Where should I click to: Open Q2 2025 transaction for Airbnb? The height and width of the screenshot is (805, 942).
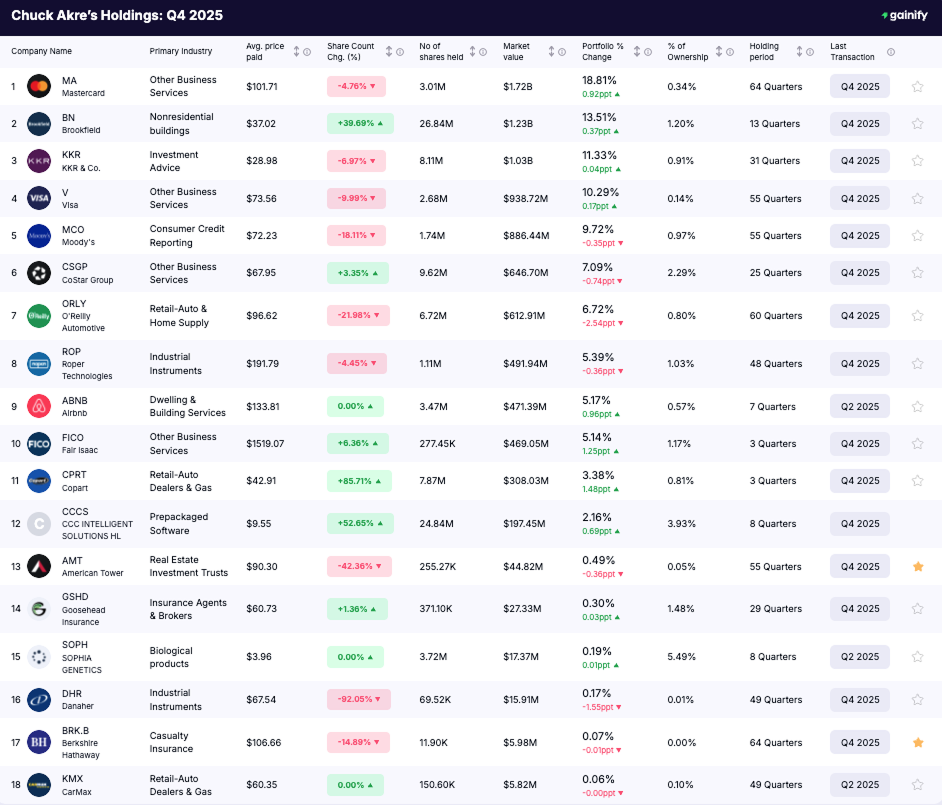pyautogui.click(x=859, y=406)
